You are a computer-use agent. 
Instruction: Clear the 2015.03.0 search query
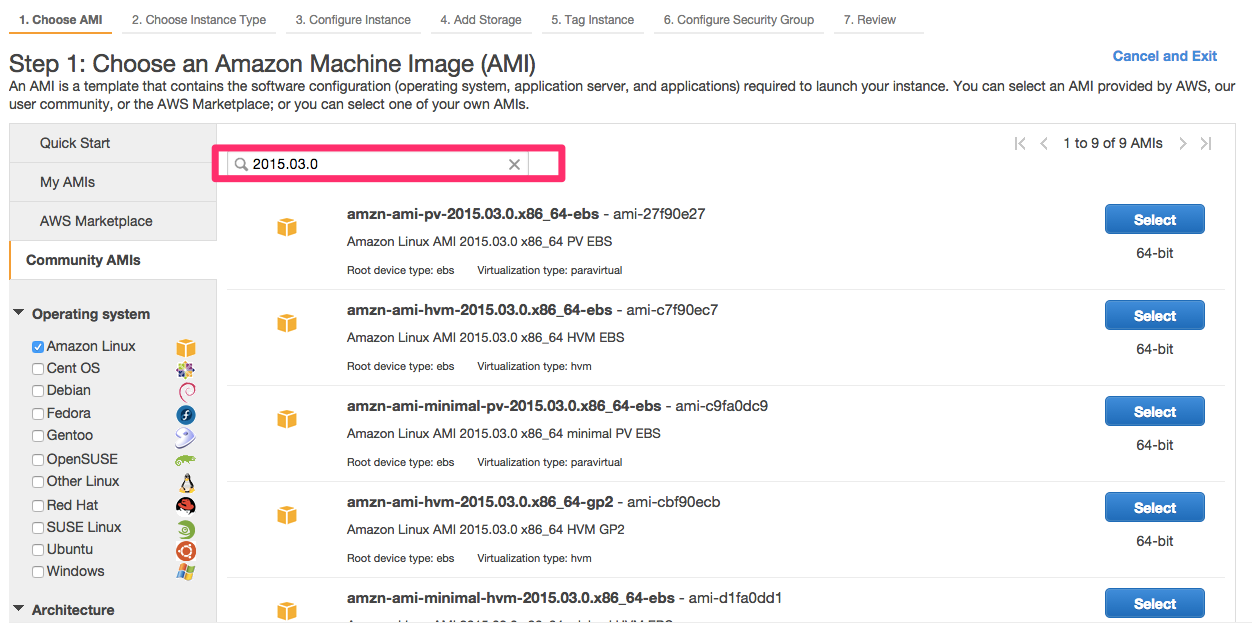(x=515, y=163)
